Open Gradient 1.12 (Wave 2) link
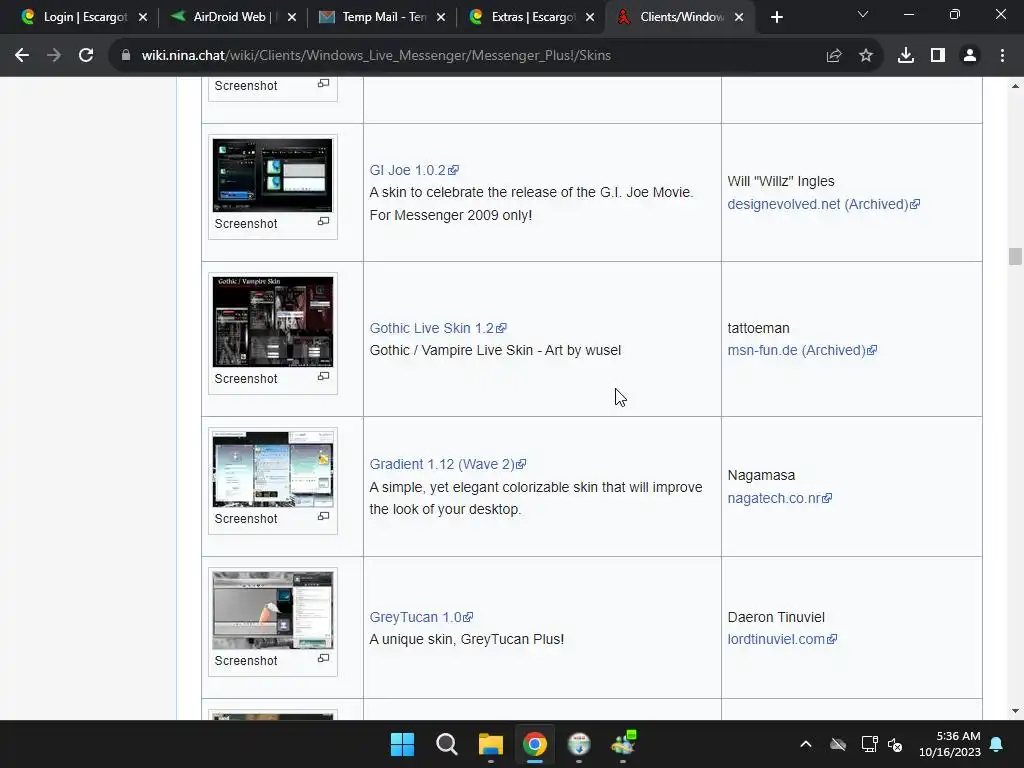This screenshot has width=1024, height=768. [448, 464]
